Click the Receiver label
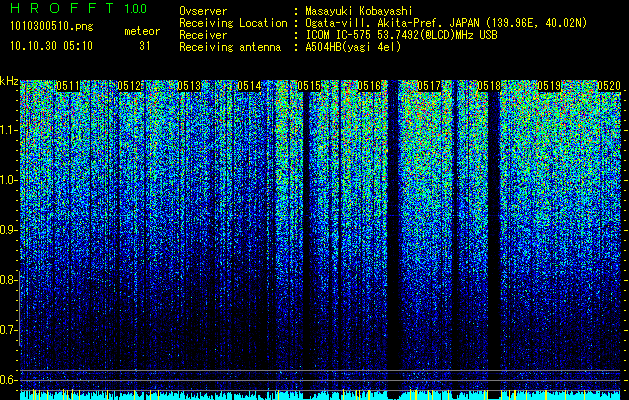 click(203, 35)
